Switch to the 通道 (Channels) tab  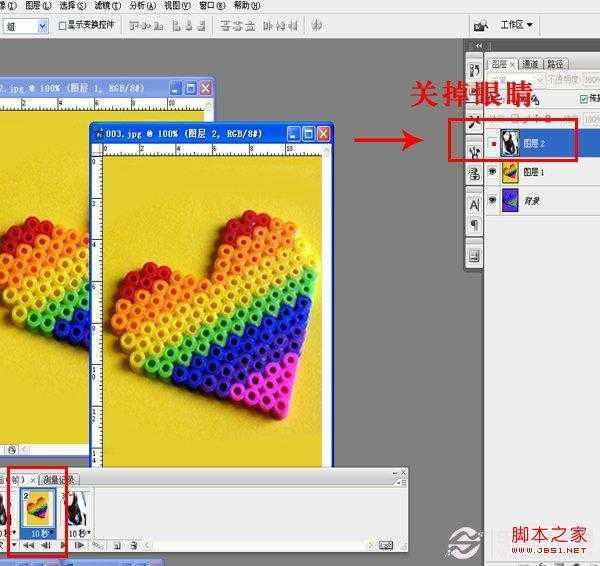click(x=529, y=64)
